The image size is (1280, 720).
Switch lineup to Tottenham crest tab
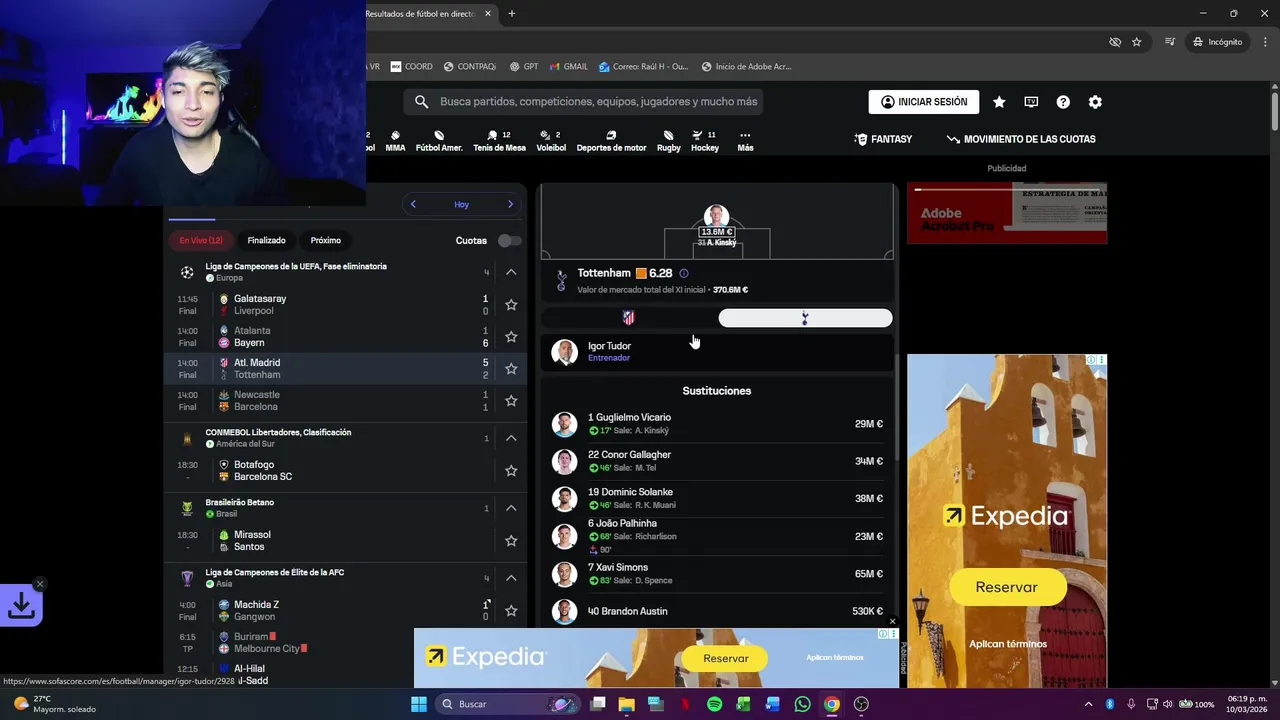point(805,318)
